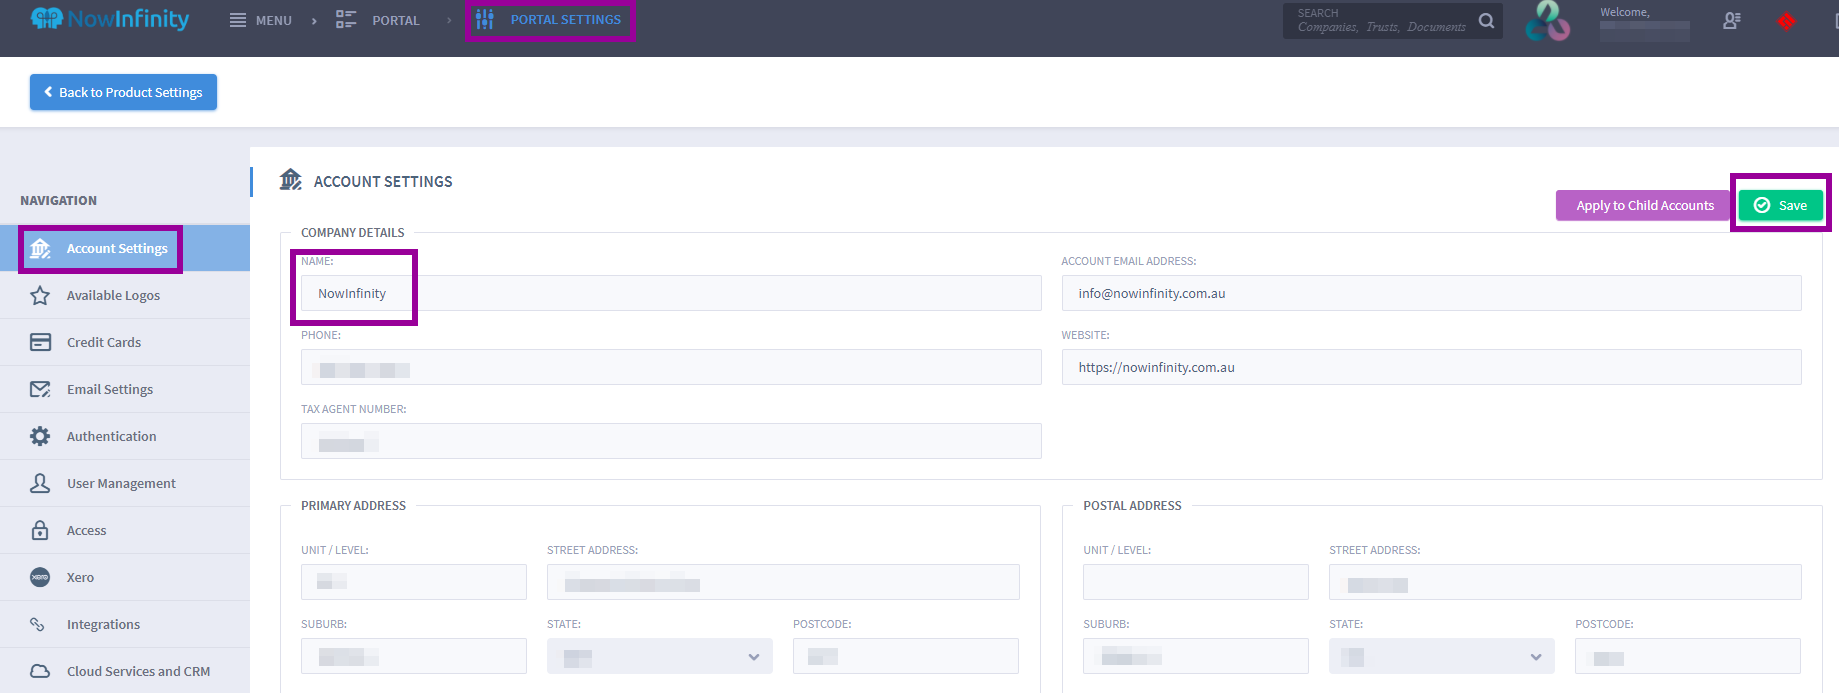
Task: Open Integrations in navigation
Action: [x=125, y=624]
